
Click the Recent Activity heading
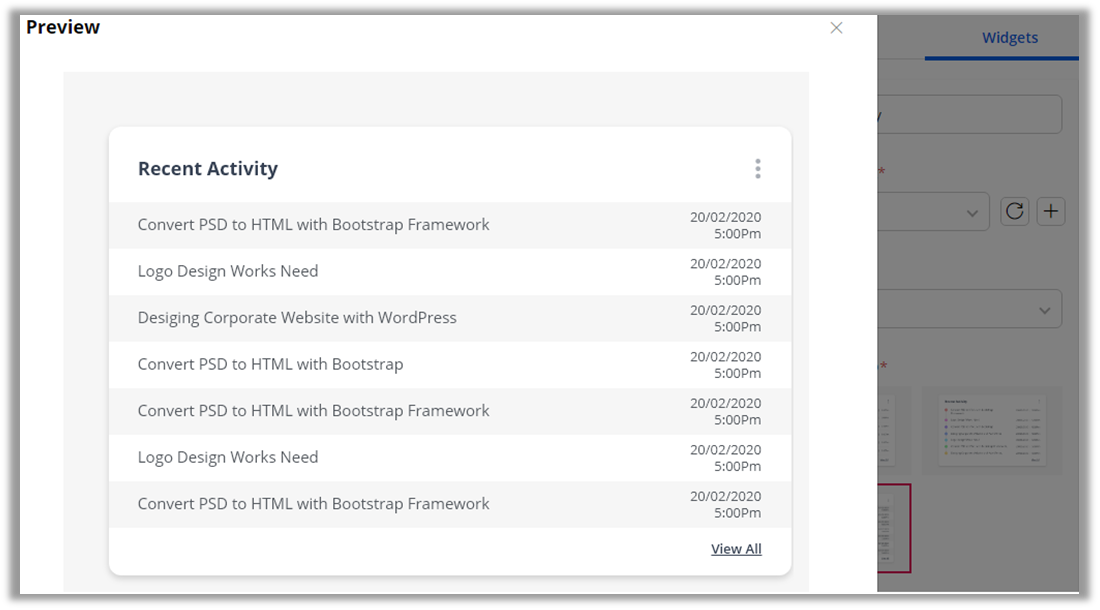coord(208,169)
